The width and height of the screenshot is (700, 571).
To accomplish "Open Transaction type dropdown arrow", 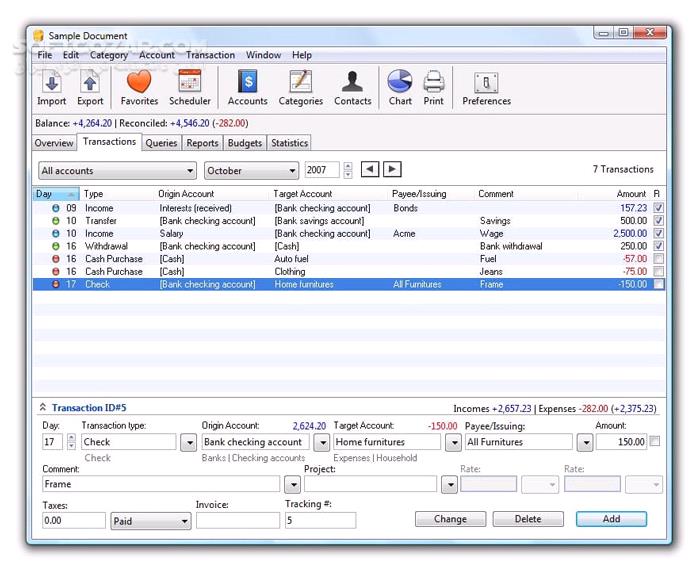I will click(189, 443).
